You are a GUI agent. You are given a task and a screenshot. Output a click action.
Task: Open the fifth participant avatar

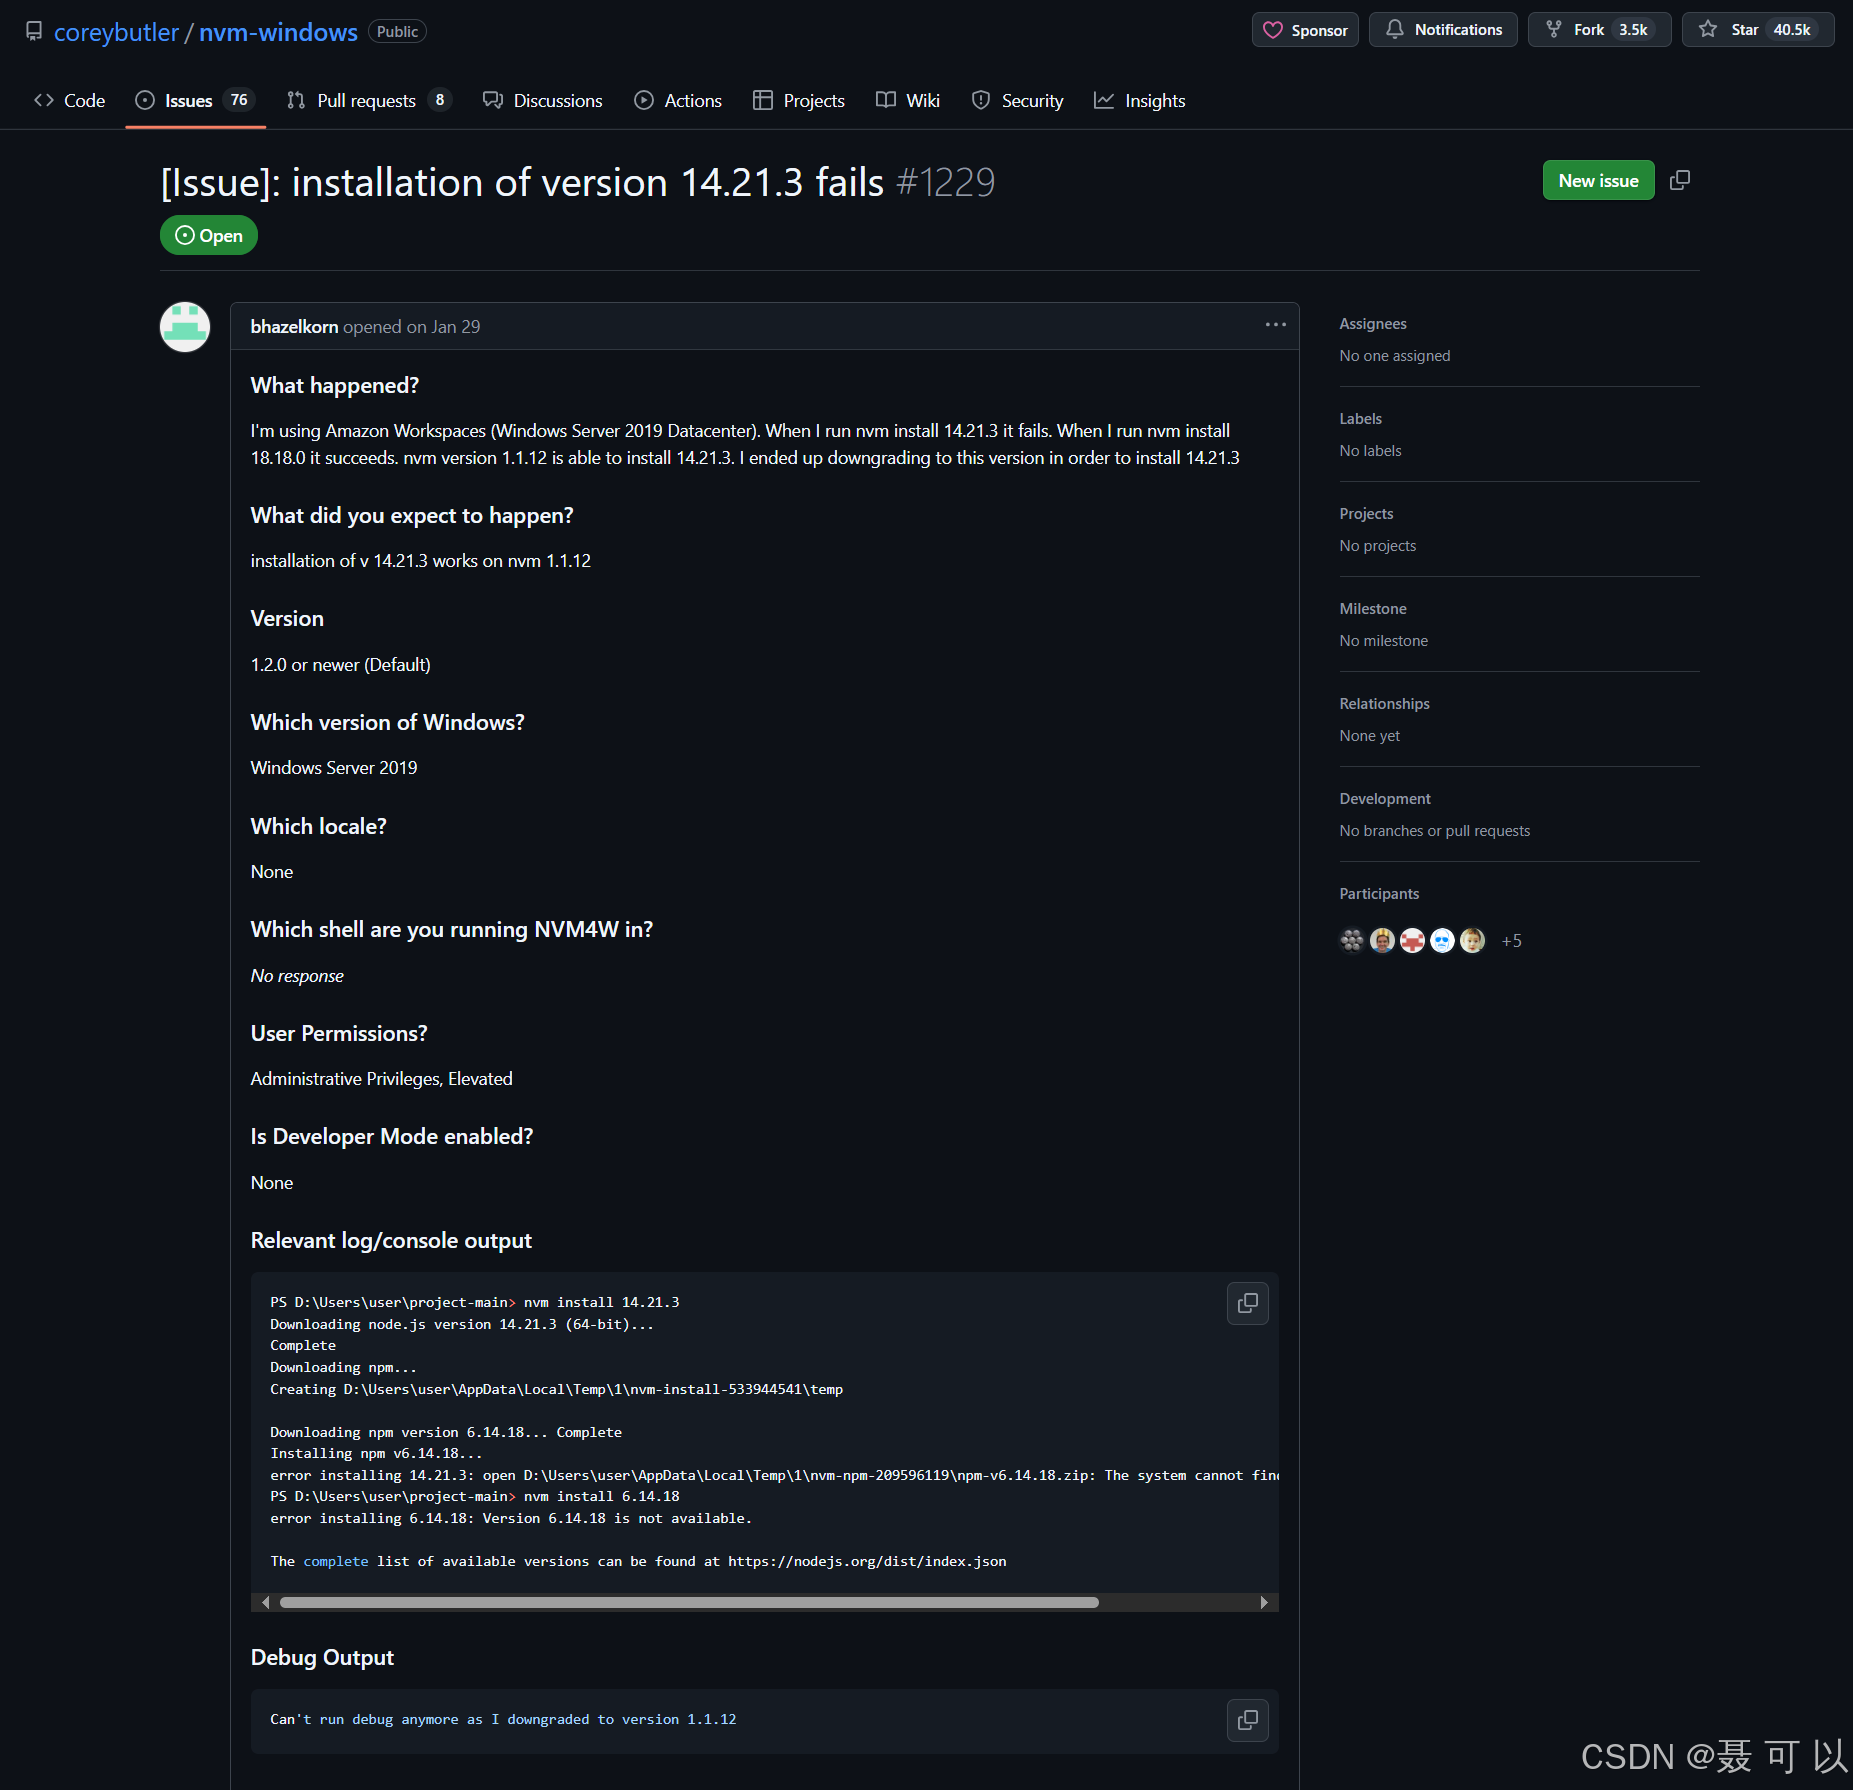pos(1472,941)
